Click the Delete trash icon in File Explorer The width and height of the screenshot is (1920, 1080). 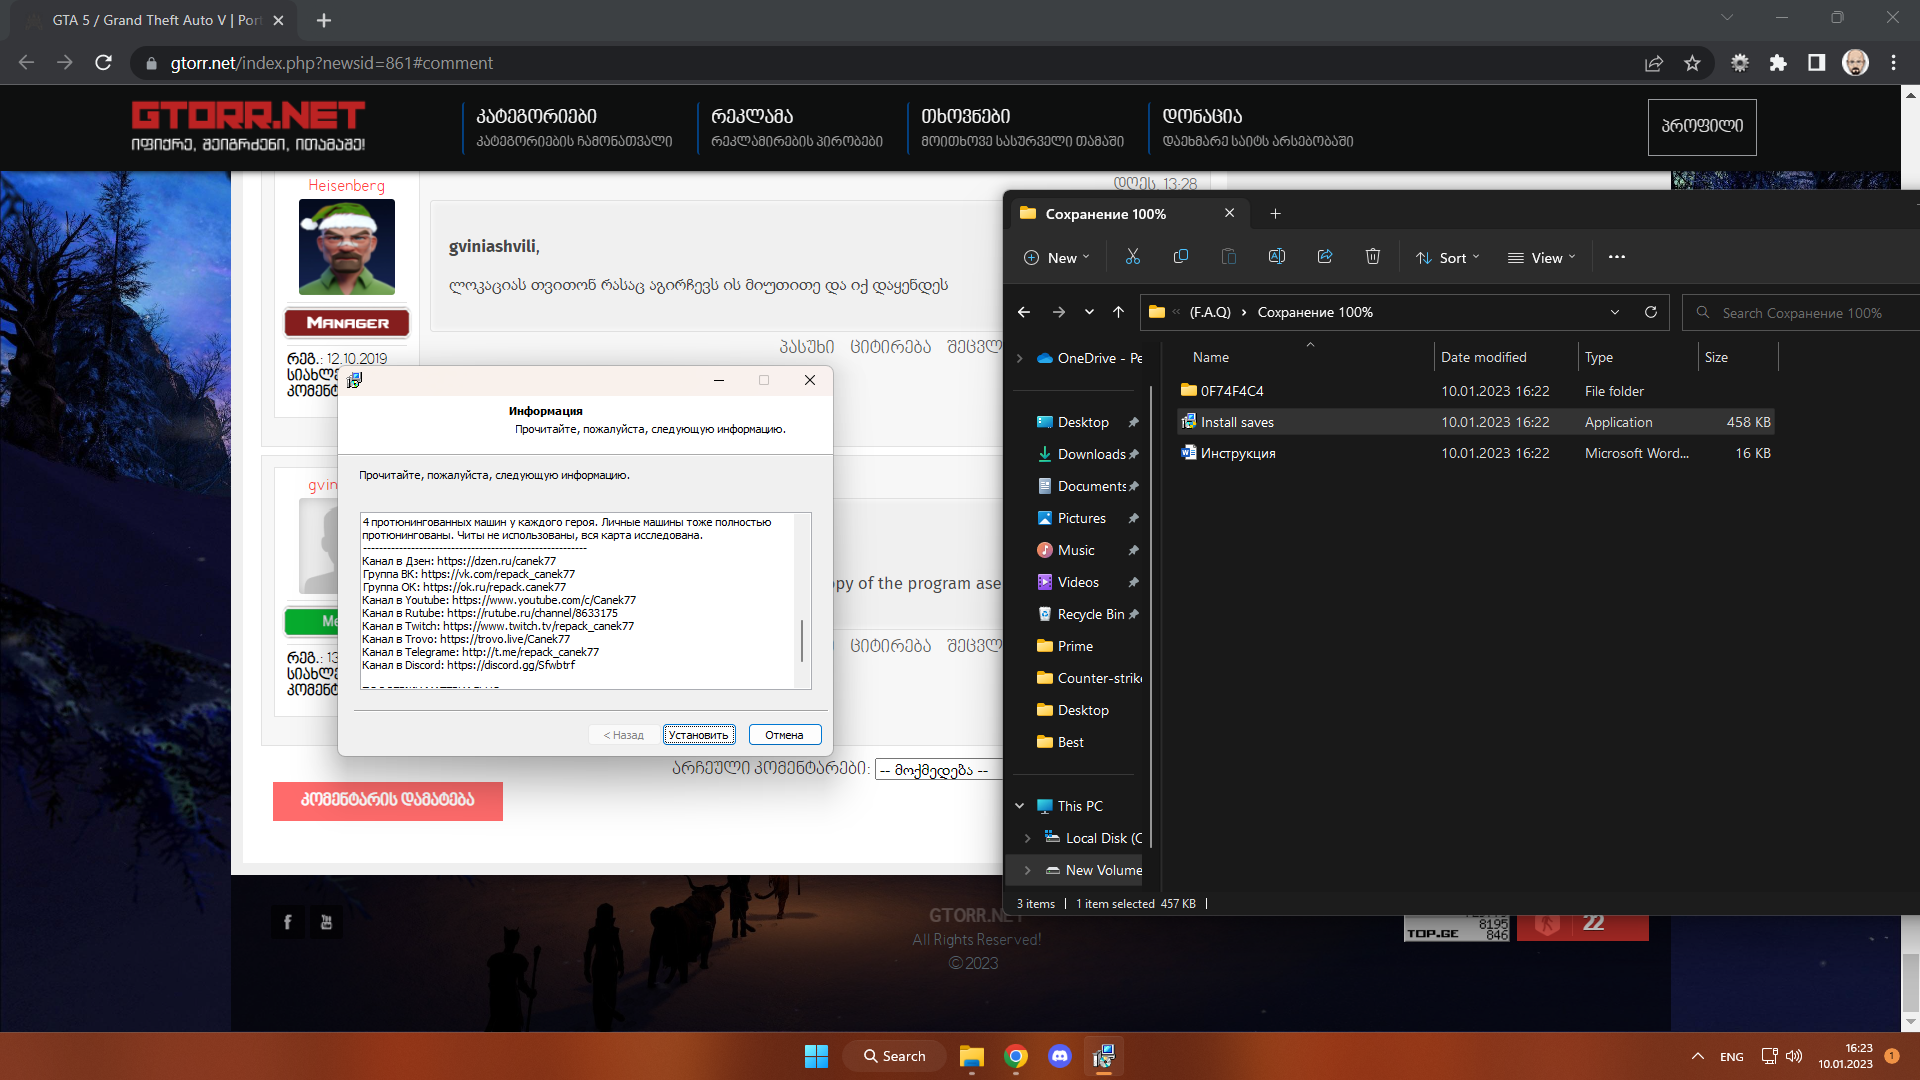point(1373,257)
